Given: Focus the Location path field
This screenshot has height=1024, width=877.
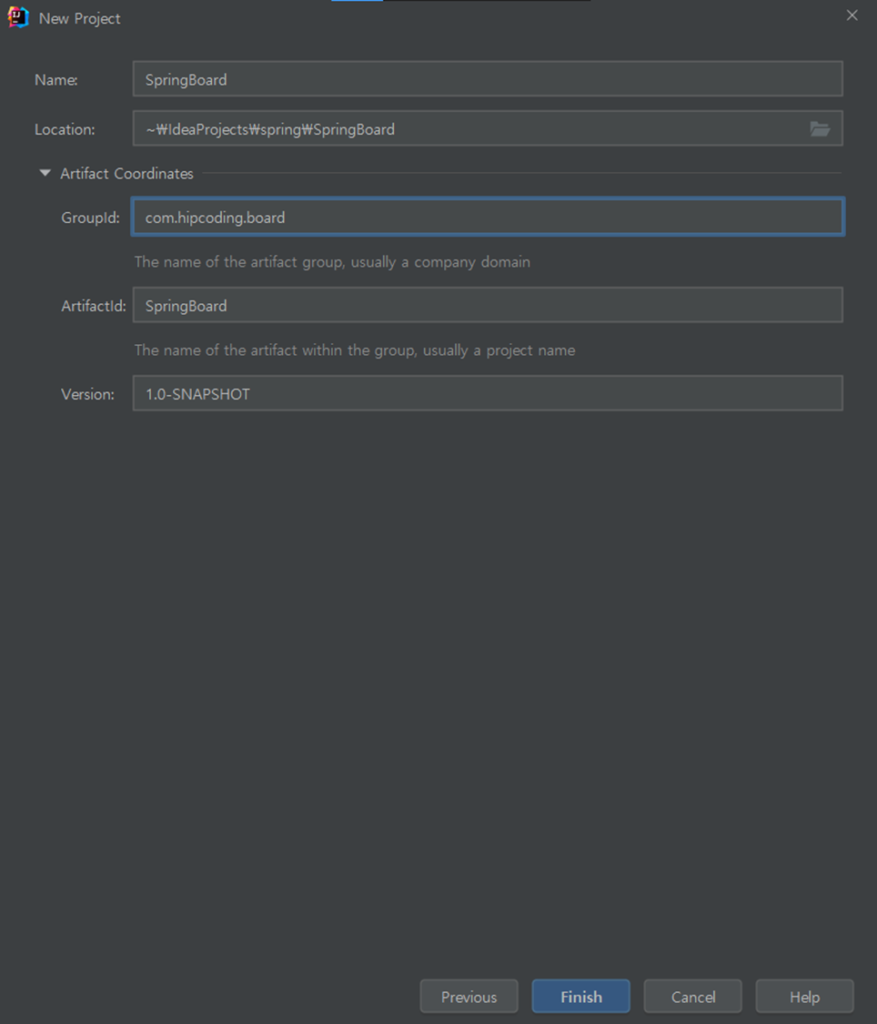Looking at the screenshot, I should pos(470,129).
